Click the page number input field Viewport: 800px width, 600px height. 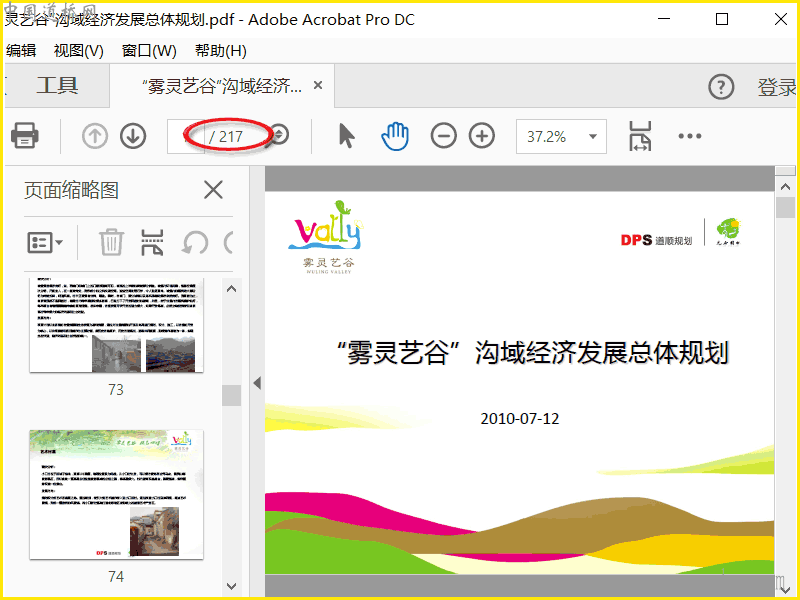[x=186, y=136]
